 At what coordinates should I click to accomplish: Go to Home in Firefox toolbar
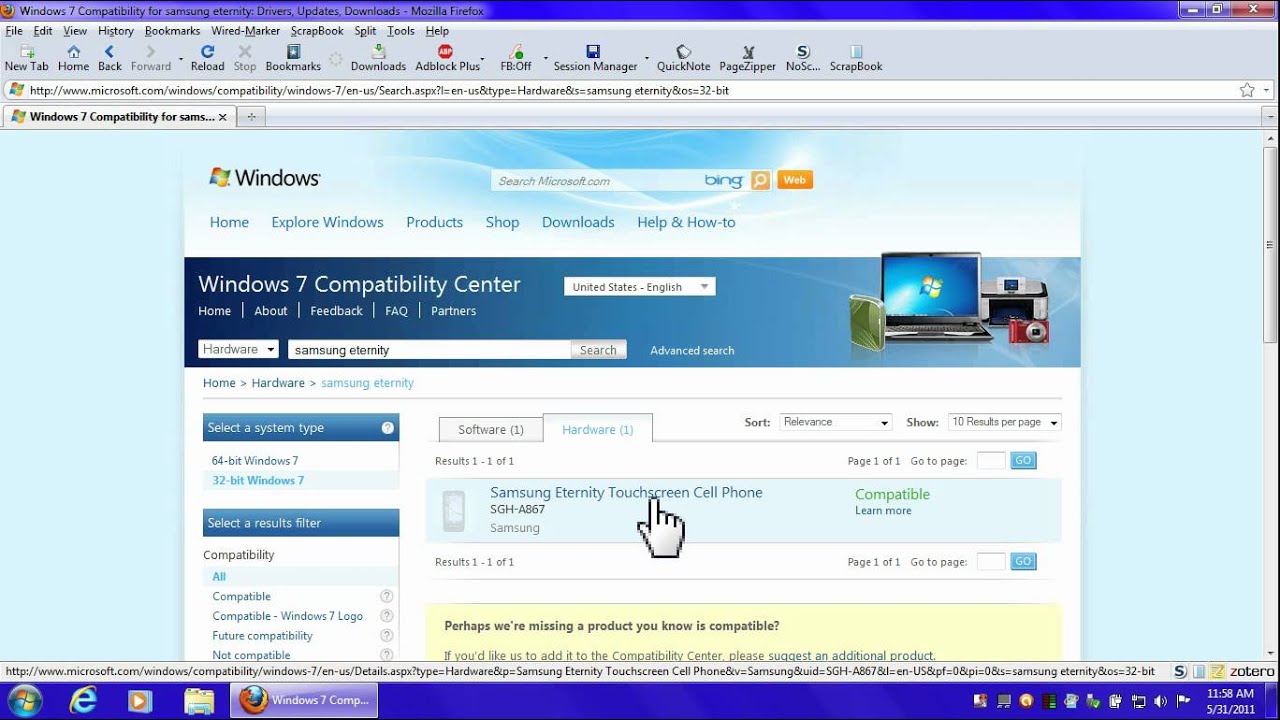coord(73,58)
